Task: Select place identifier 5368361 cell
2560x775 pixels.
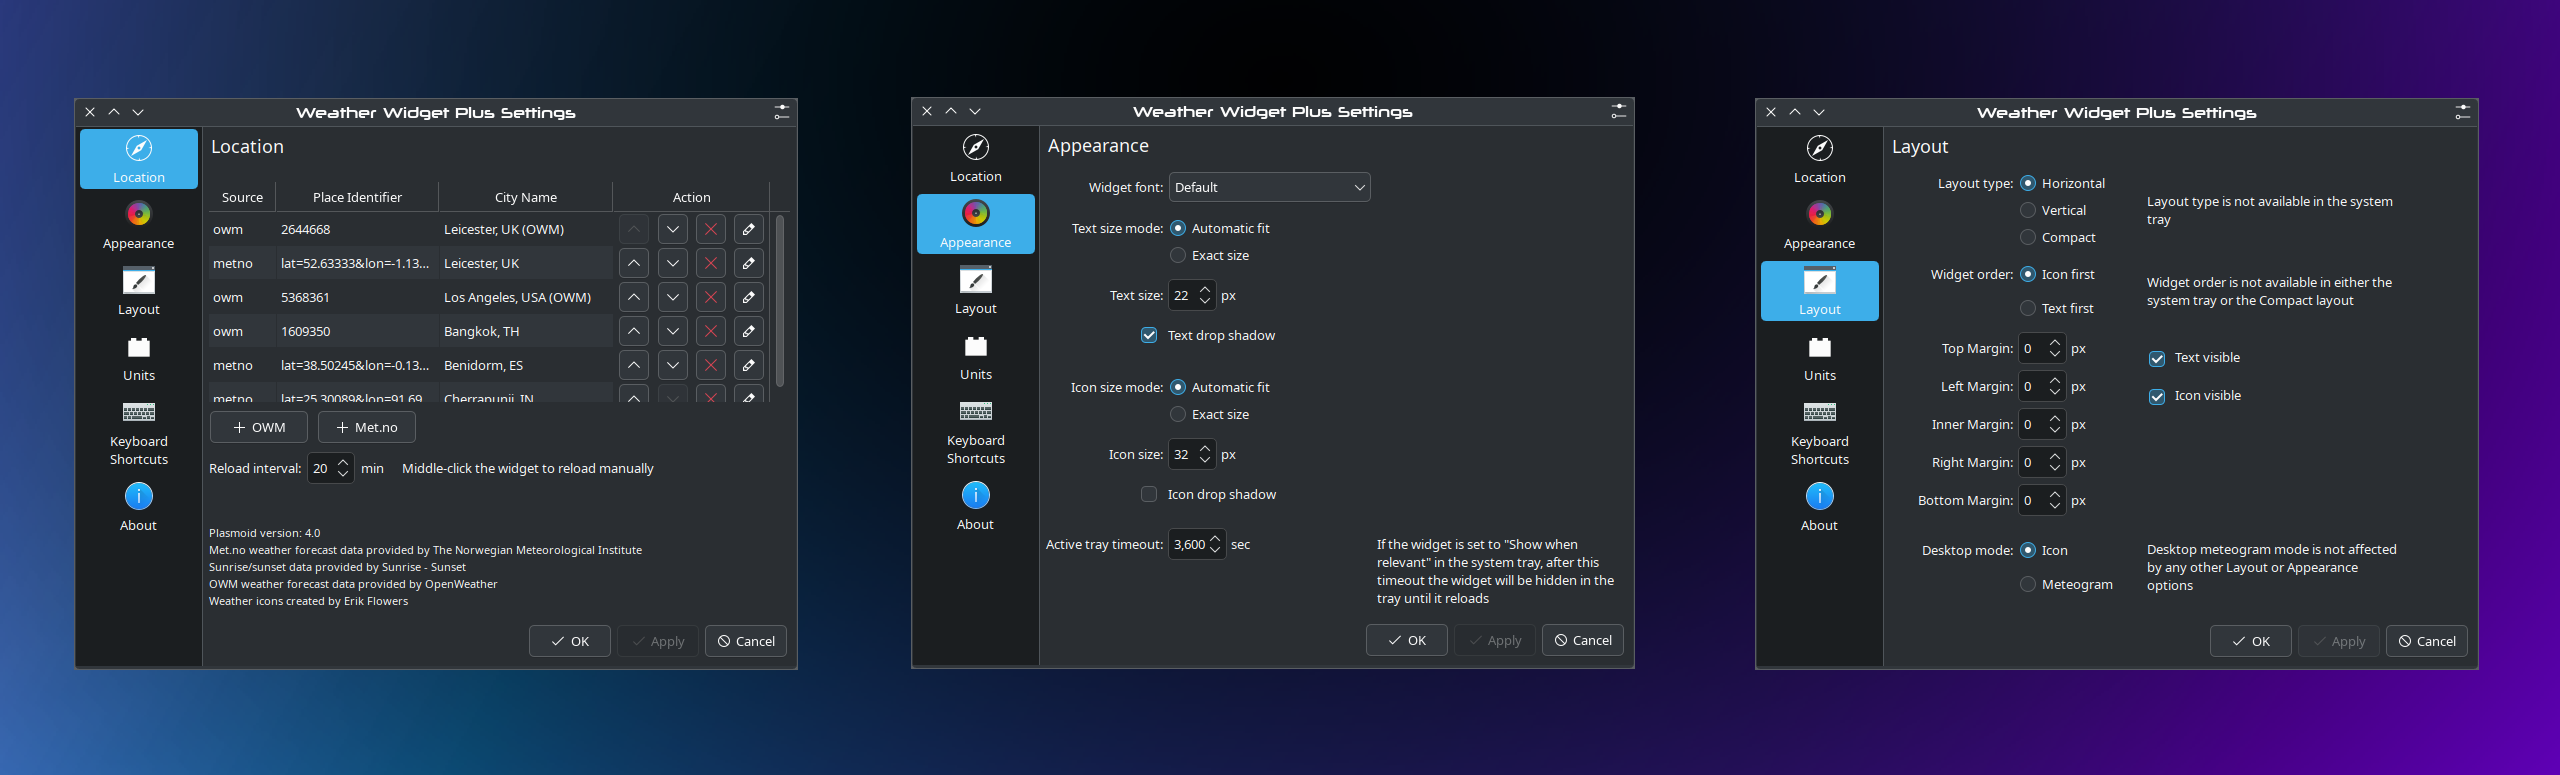Action: pyautogui.click(x=357, y=298)
